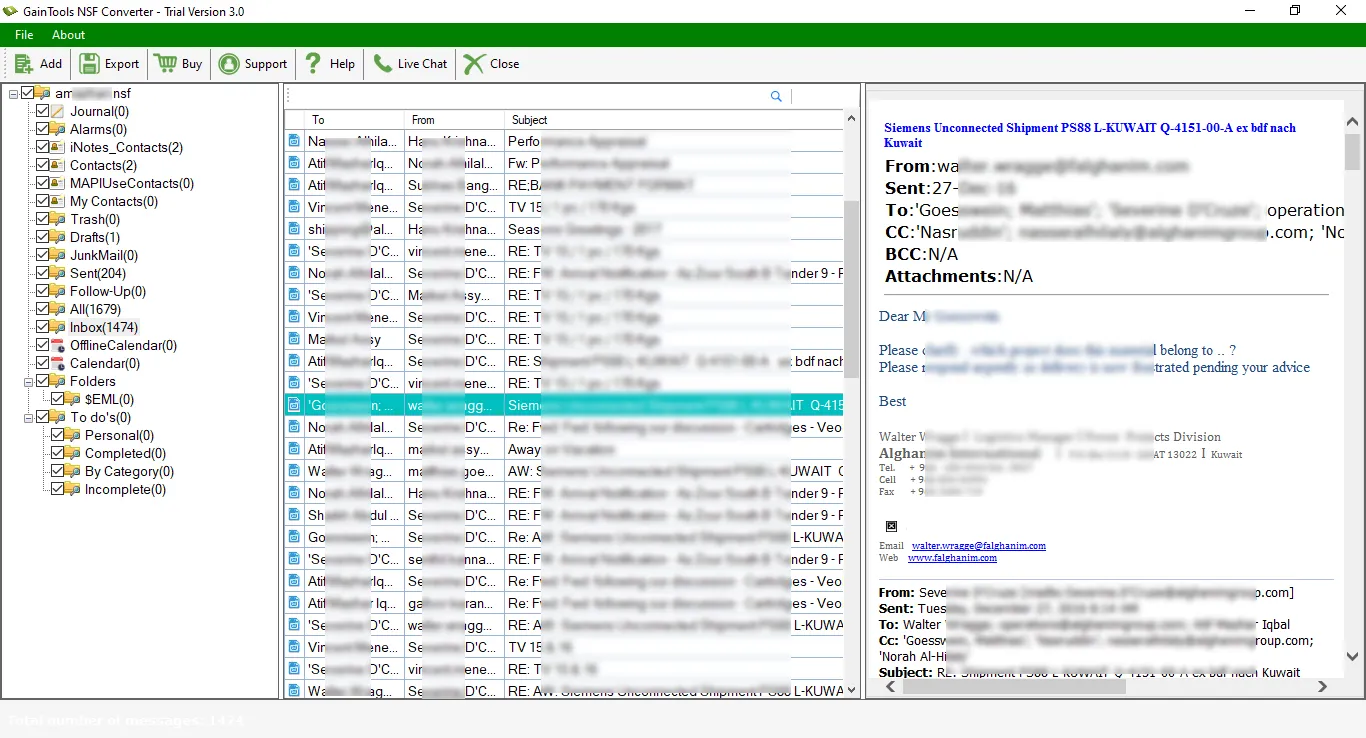Uncheck the Contacts(2) checkbox

(42, 165)
